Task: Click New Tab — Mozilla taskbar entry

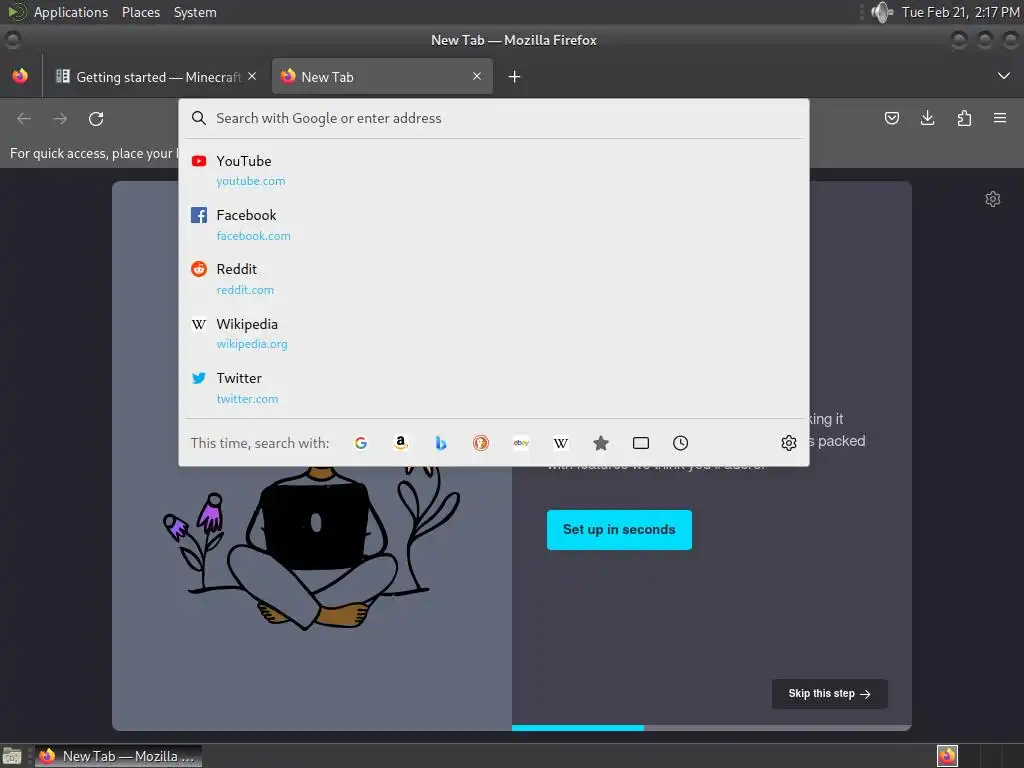Action: (x=118, y=756)
